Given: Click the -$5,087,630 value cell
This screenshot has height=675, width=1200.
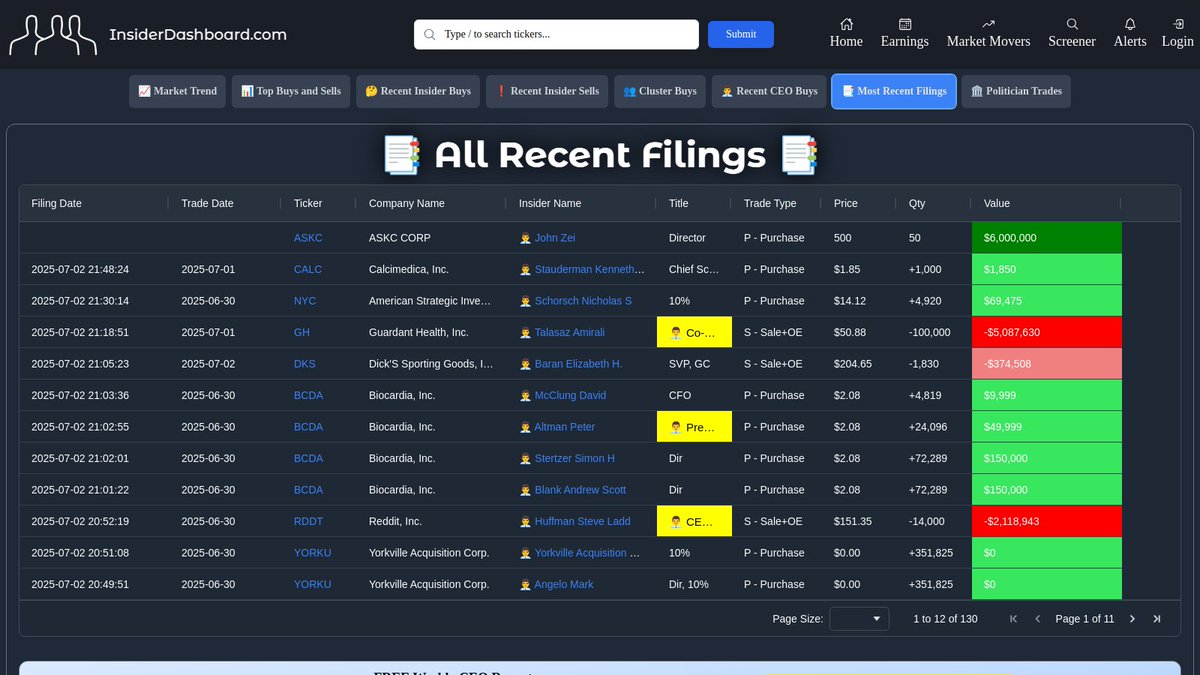Looking at the screenshot, I should pos(1047,333).
